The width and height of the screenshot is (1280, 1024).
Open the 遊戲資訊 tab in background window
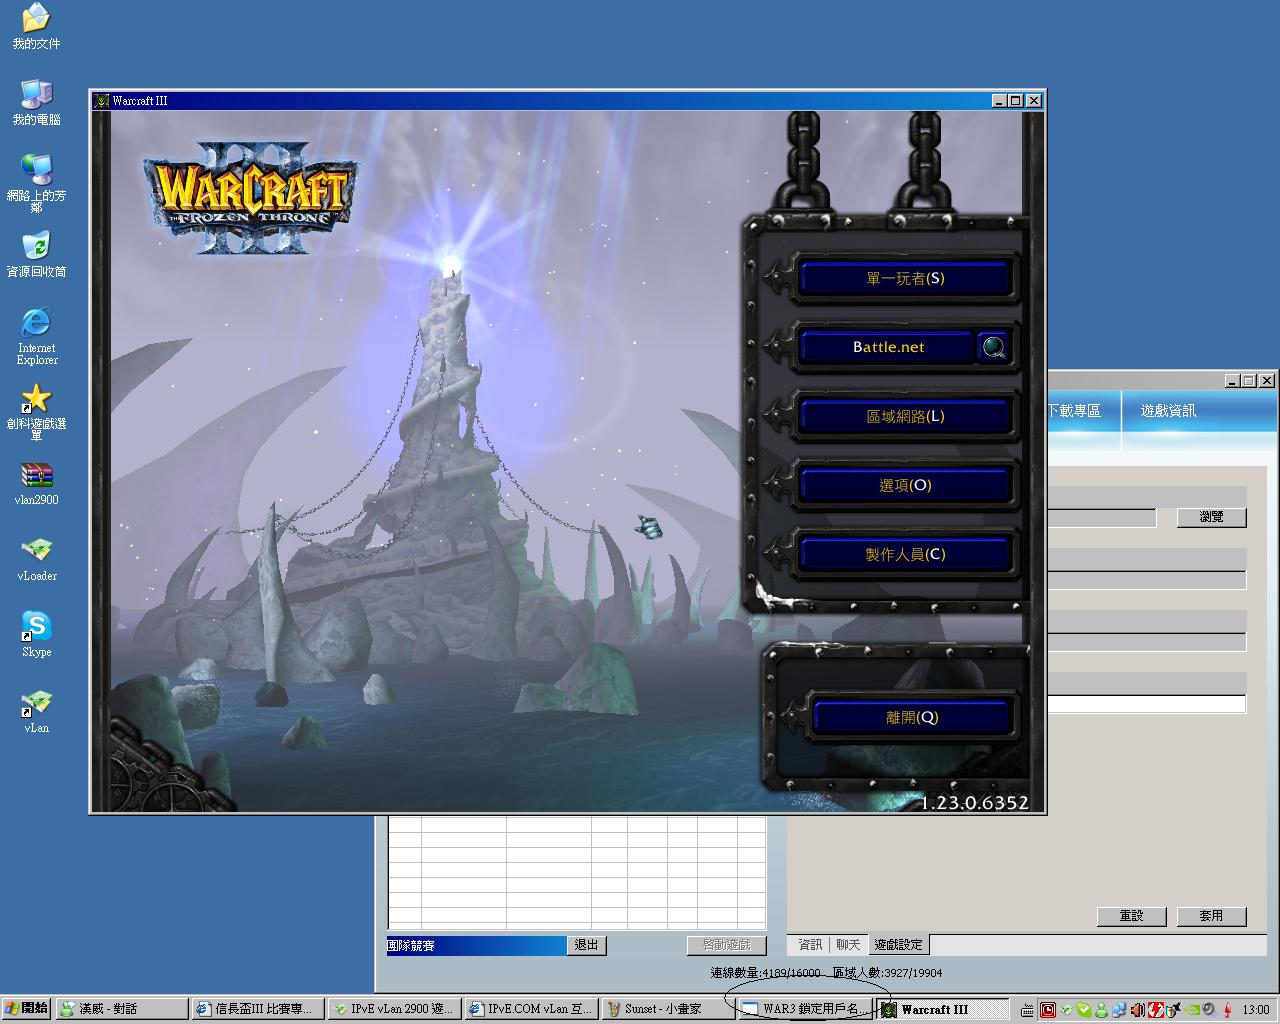coord(1168,411)
